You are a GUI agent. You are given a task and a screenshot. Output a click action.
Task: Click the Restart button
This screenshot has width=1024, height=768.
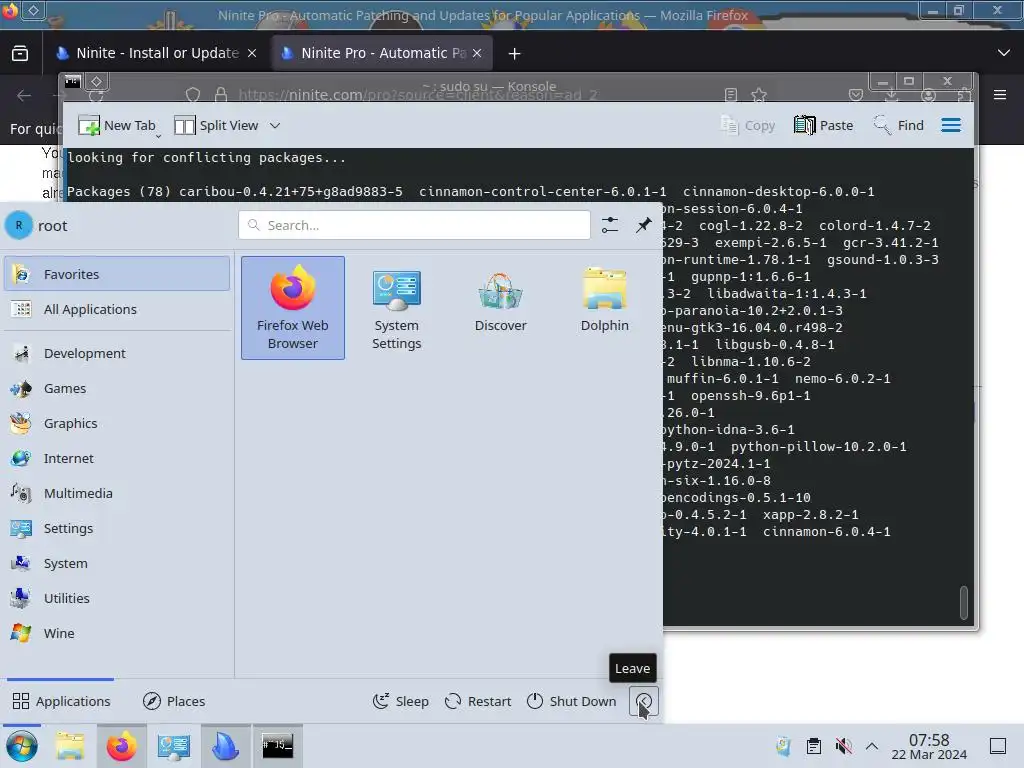coord(477,701)
